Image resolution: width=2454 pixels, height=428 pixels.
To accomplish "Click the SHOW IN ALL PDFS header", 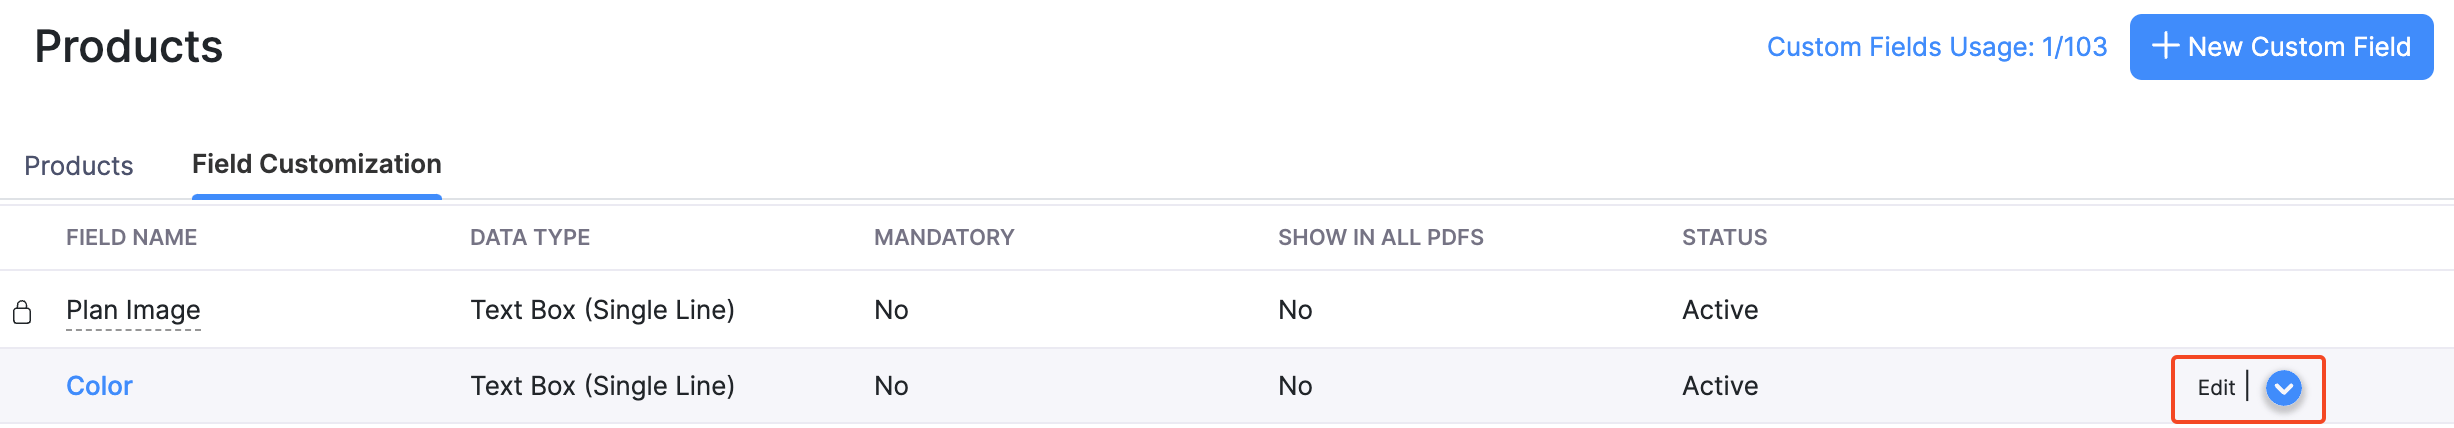I will point(1380,237).
